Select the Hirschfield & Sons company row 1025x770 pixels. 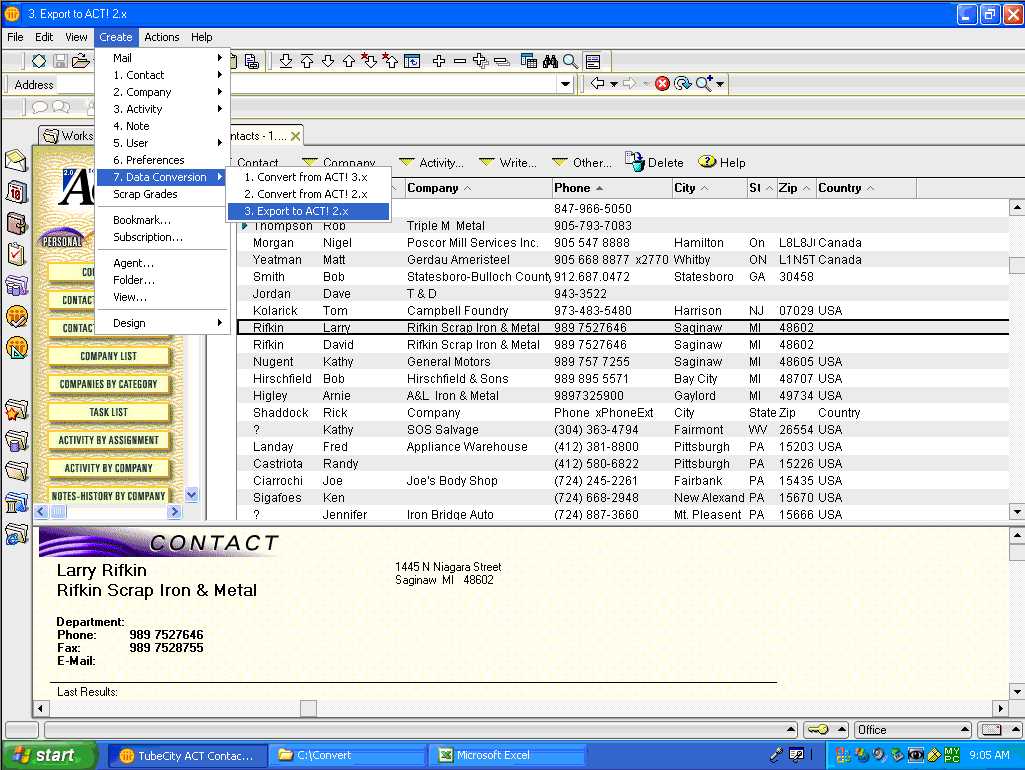[622, 379]
